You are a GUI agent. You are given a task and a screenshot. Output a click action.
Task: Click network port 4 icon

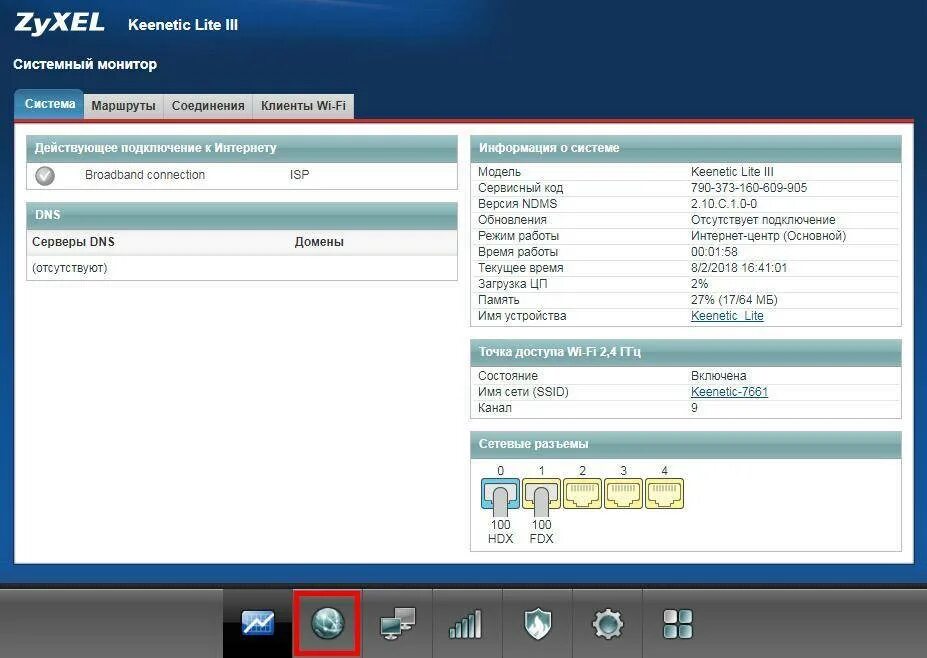(x=665, y=494)
